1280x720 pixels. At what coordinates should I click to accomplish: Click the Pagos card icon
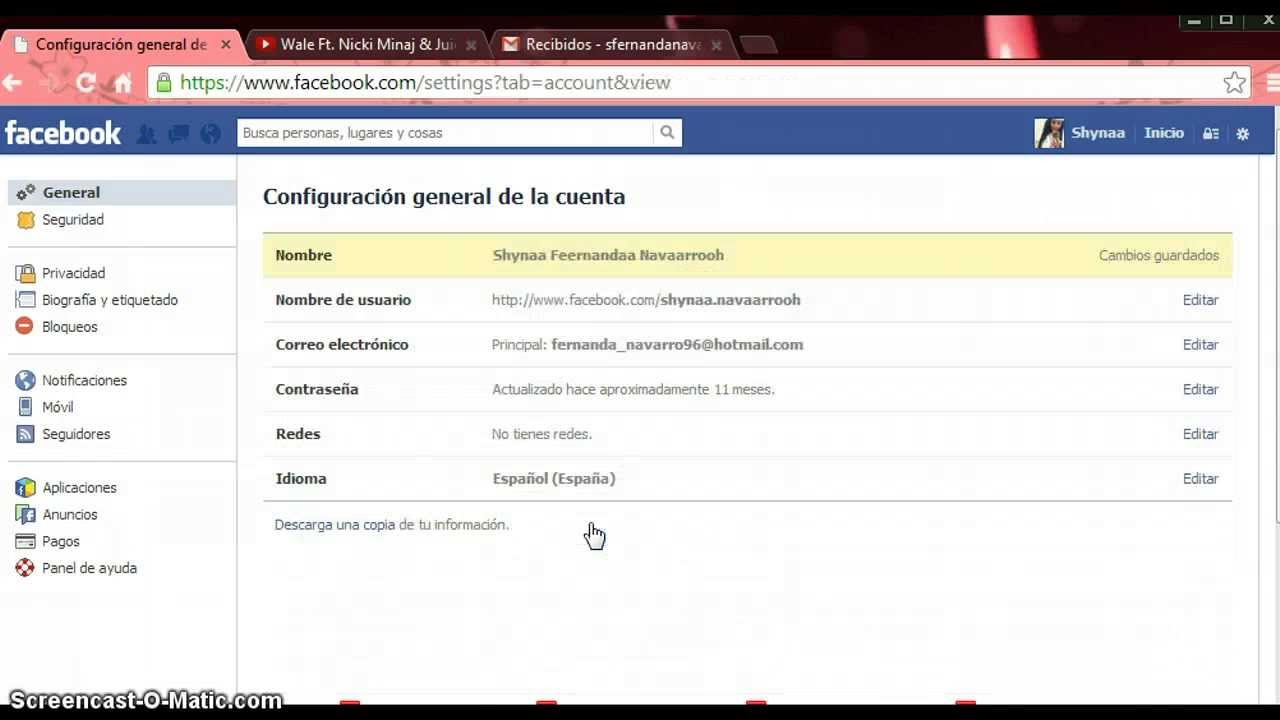point(26,541)
